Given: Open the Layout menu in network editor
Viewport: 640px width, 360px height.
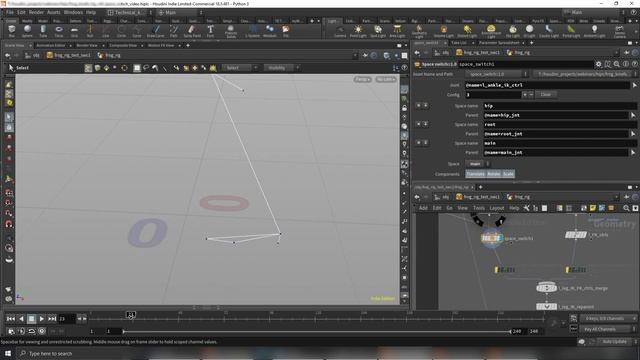Looking at the screenshot, I should point(497,208).
